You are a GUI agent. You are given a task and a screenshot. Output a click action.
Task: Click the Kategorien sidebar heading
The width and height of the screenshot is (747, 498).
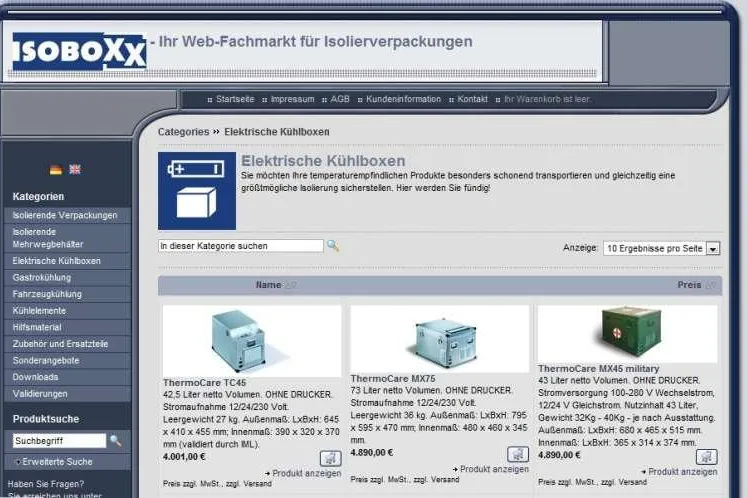point(38,196)
